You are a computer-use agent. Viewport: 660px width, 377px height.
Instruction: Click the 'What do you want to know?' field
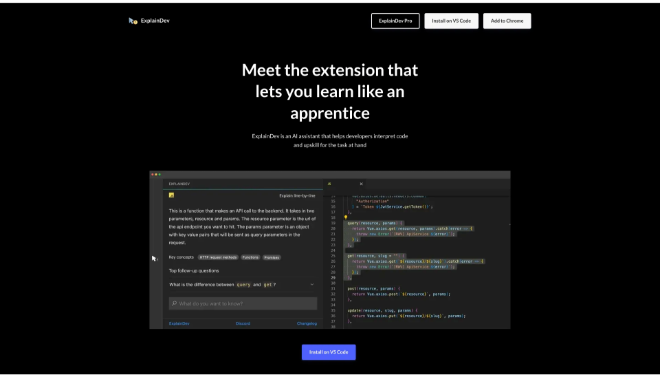pyautogui.click(x=243, y=303)
